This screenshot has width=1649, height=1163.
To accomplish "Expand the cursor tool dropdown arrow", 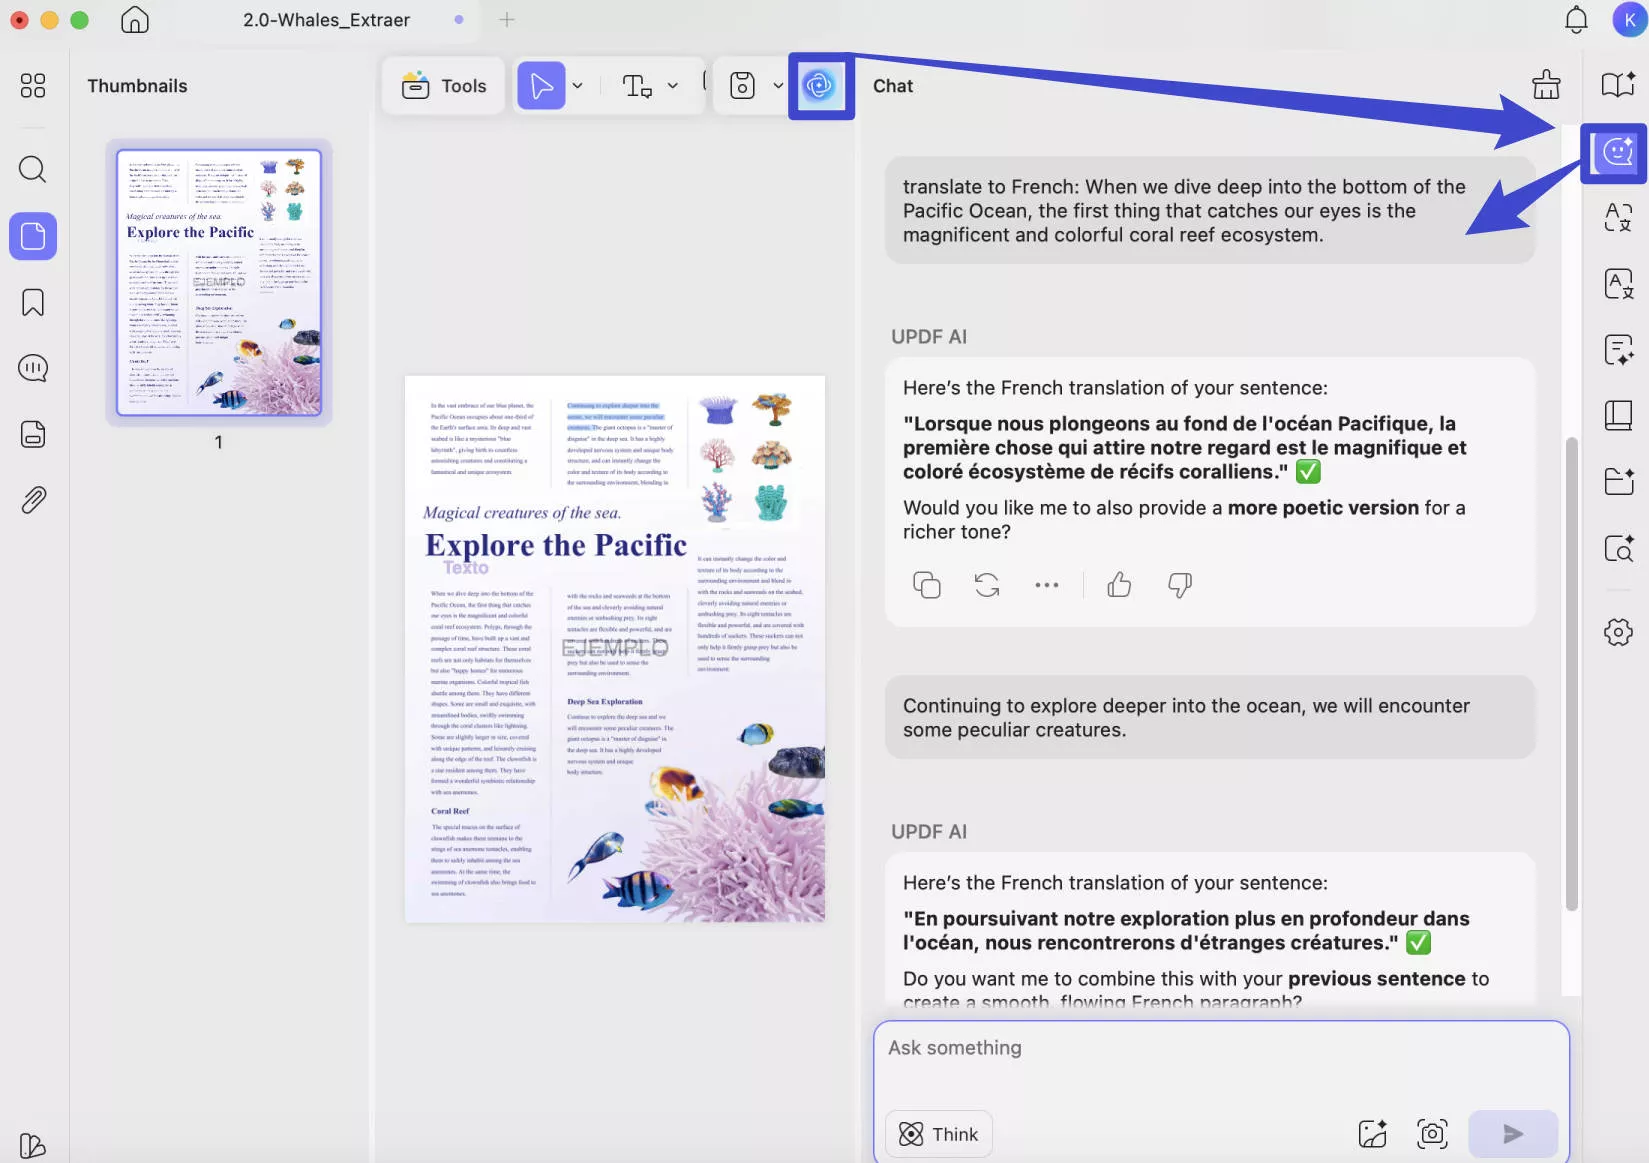I will 578,86.
